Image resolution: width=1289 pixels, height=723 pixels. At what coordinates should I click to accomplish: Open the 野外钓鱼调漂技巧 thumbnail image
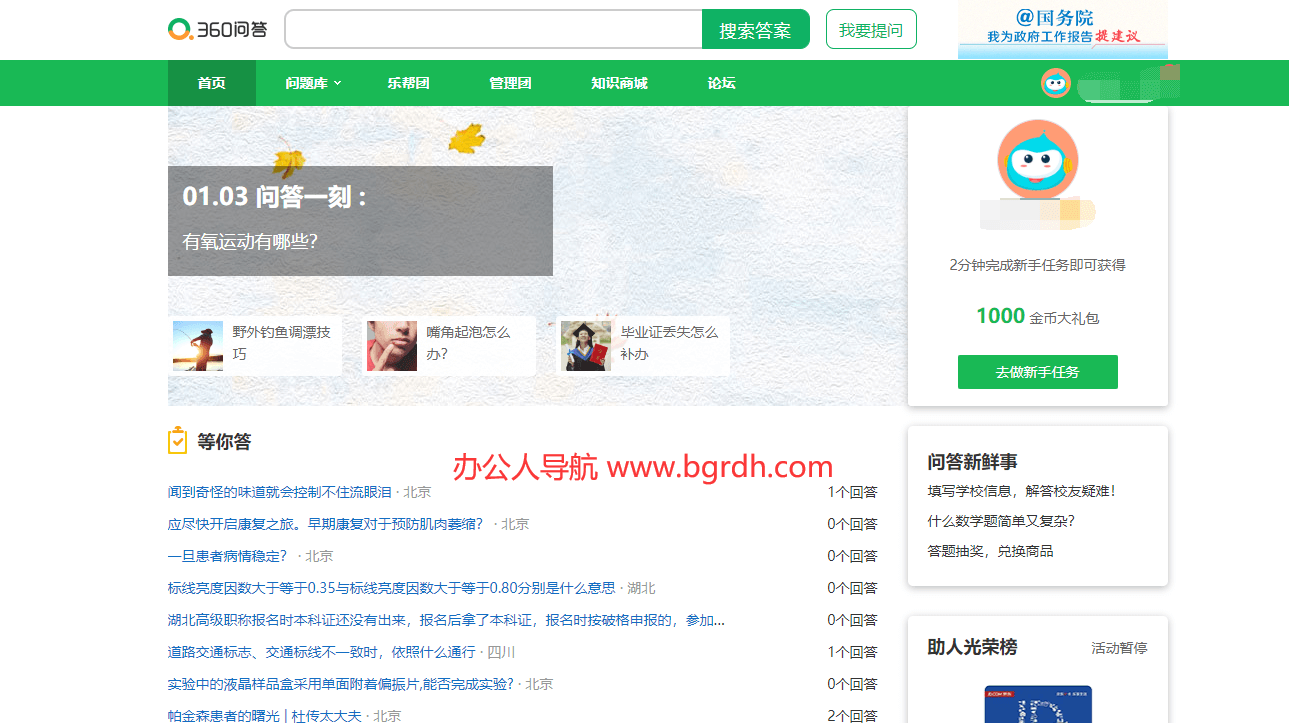(x=198, y=346)
